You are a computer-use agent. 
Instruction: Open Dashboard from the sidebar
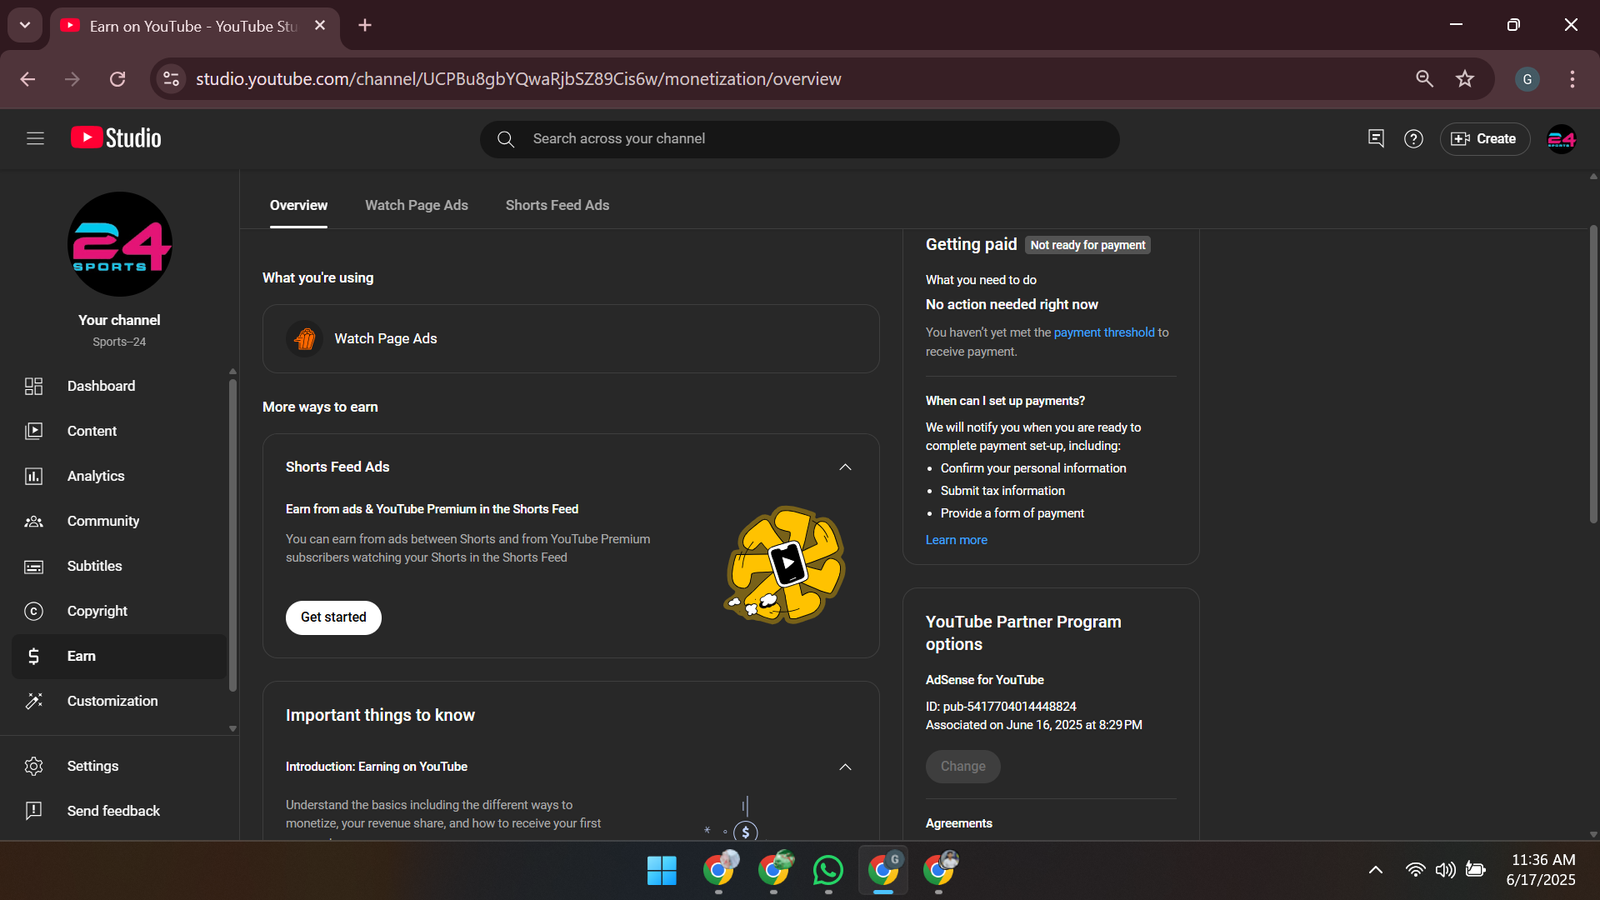120,386
